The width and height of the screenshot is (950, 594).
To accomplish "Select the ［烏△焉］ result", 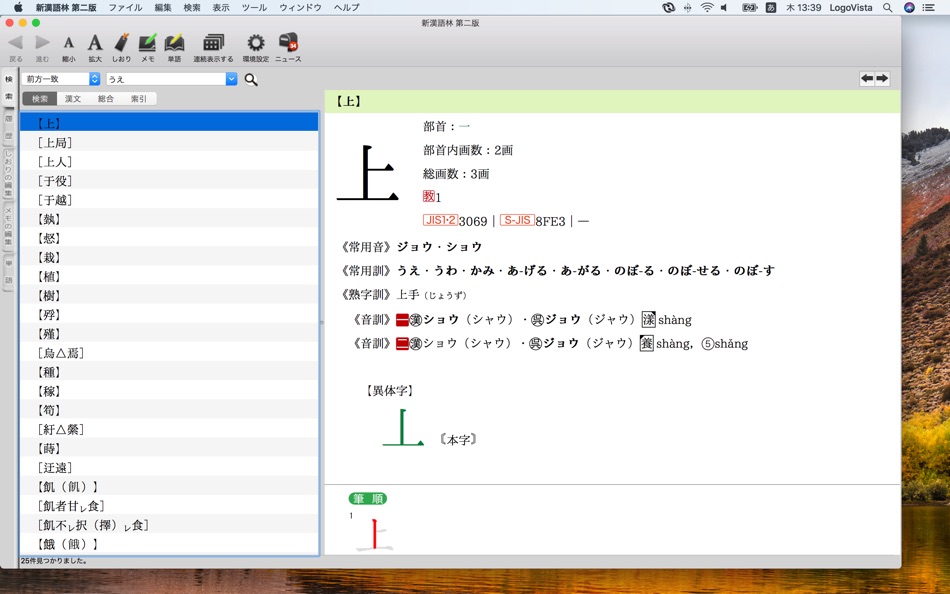I will 169,353.
